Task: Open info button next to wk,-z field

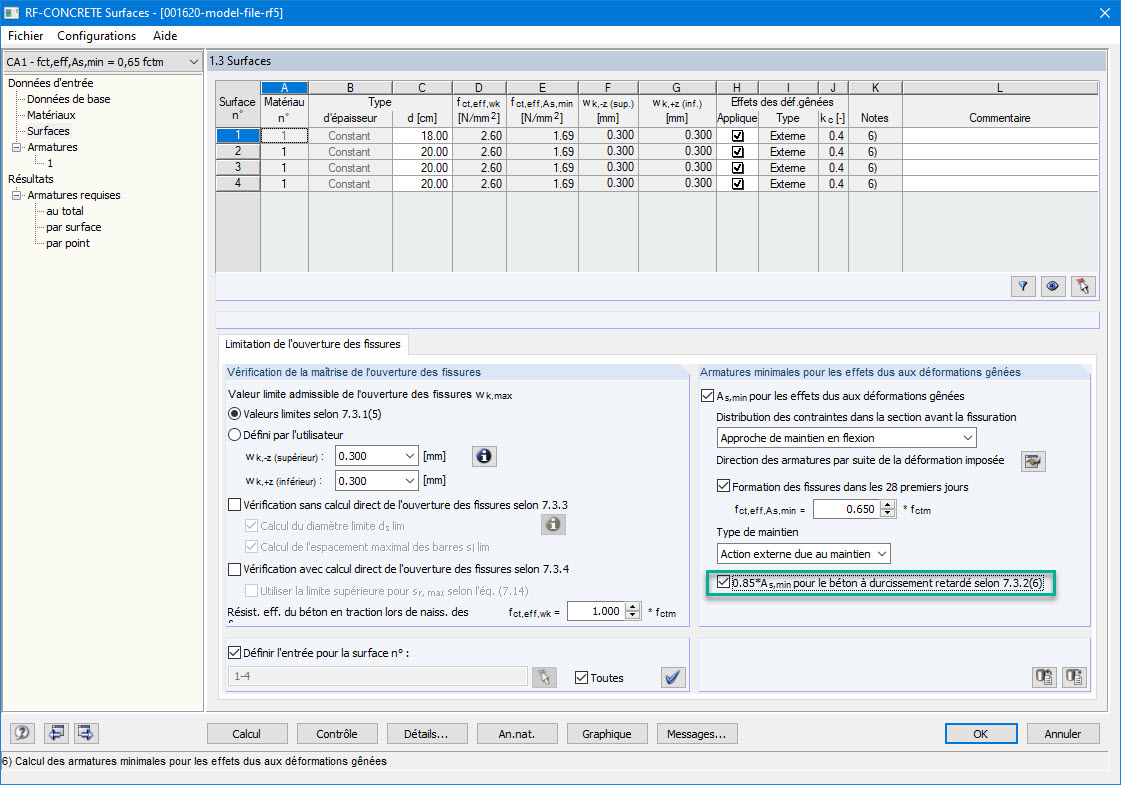Action: tap(484, 456)
